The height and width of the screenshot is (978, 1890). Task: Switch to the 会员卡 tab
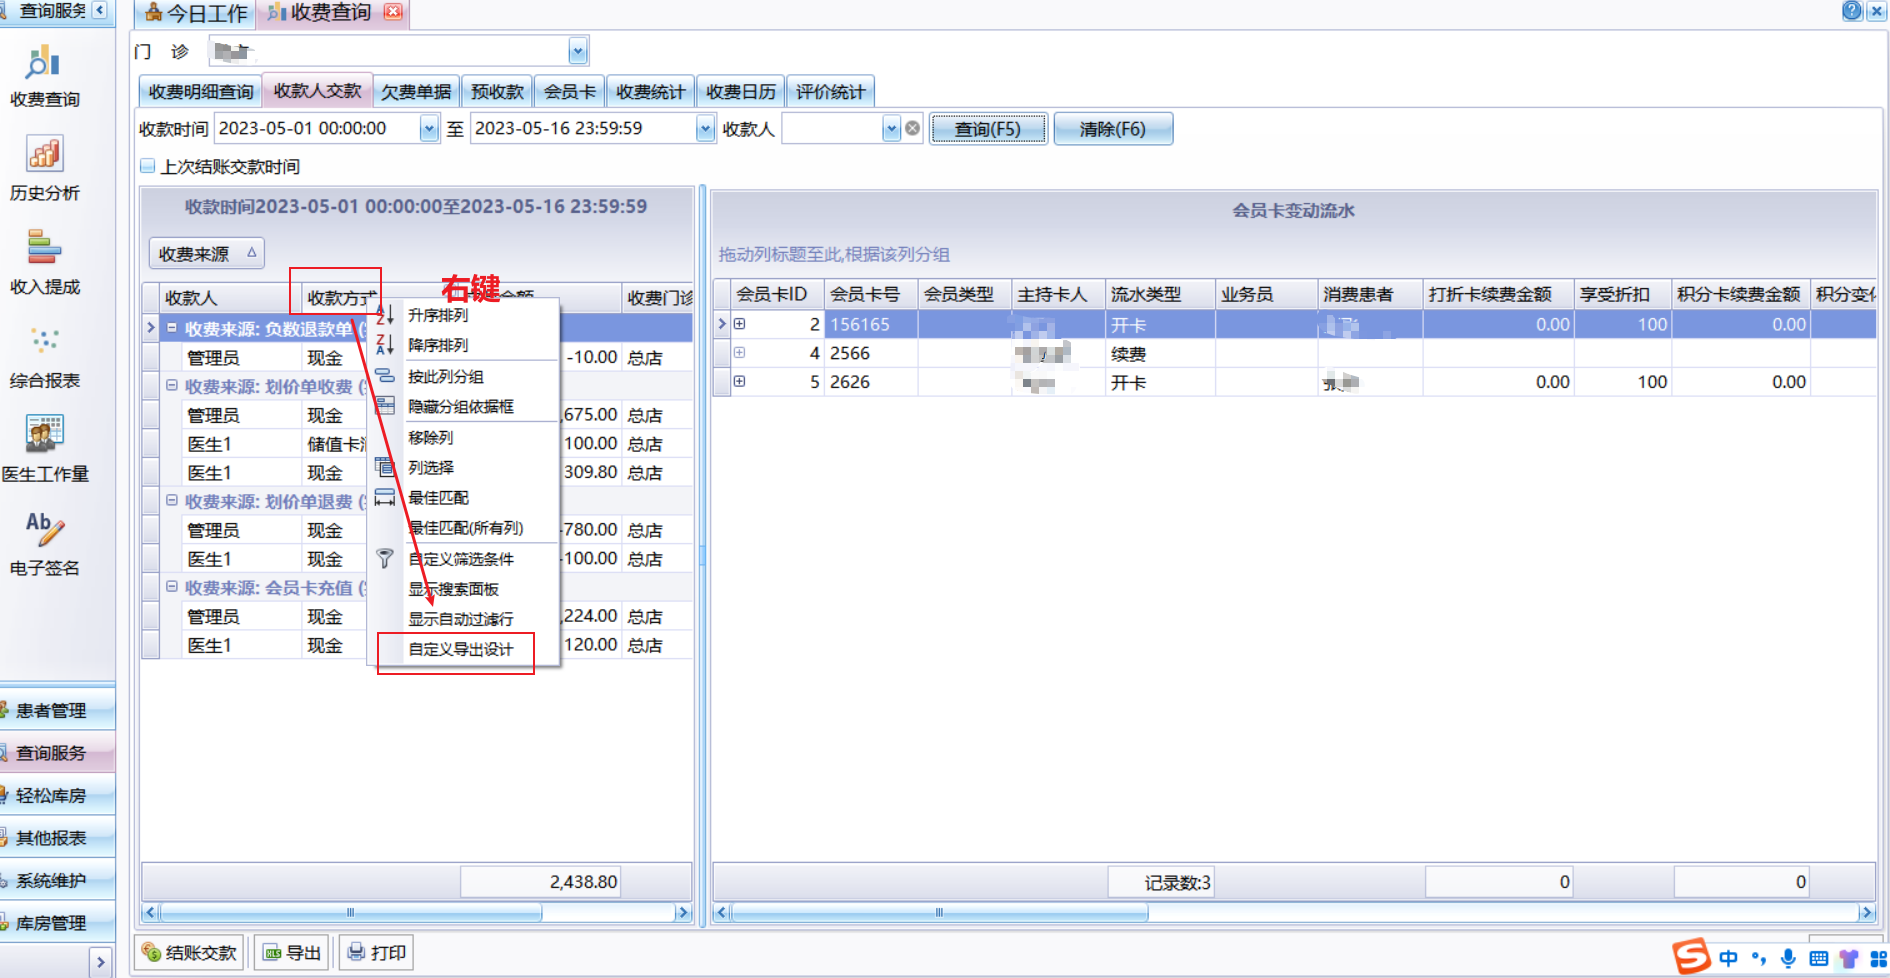click(x=570, y=91)
